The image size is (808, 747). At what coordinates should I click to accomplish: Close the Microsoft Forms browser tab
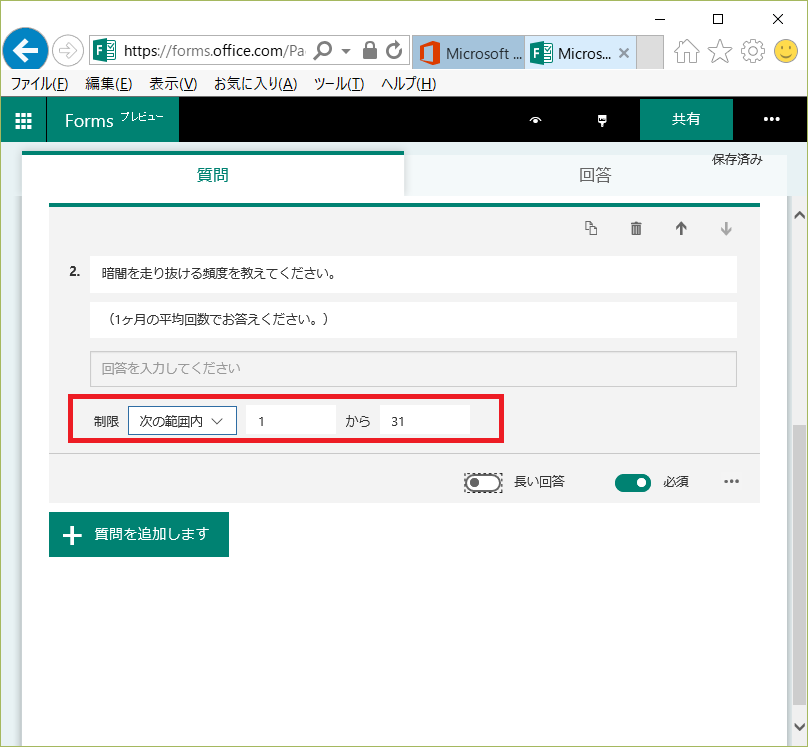[624, 53]
